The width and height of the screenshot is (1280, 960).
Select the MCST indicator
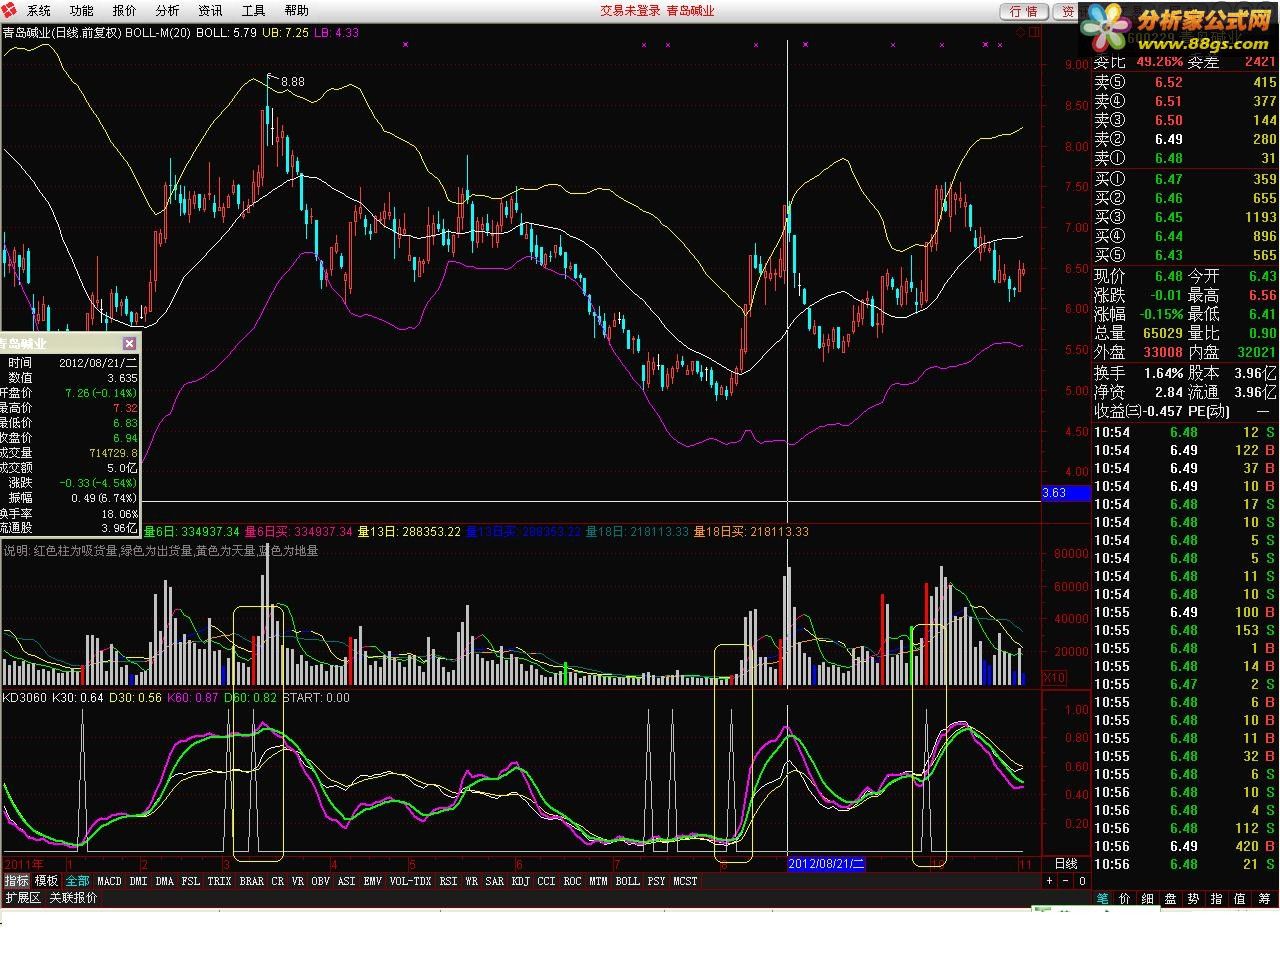686,881
